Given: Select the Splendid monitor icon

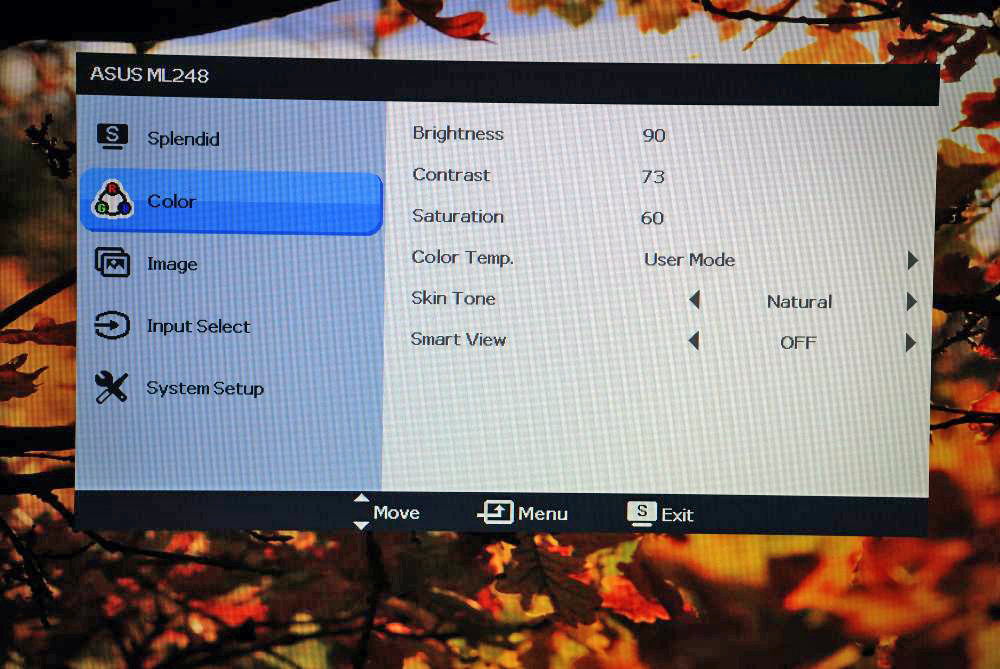Looking at the screenshot, I should click(x=112, y=137).
